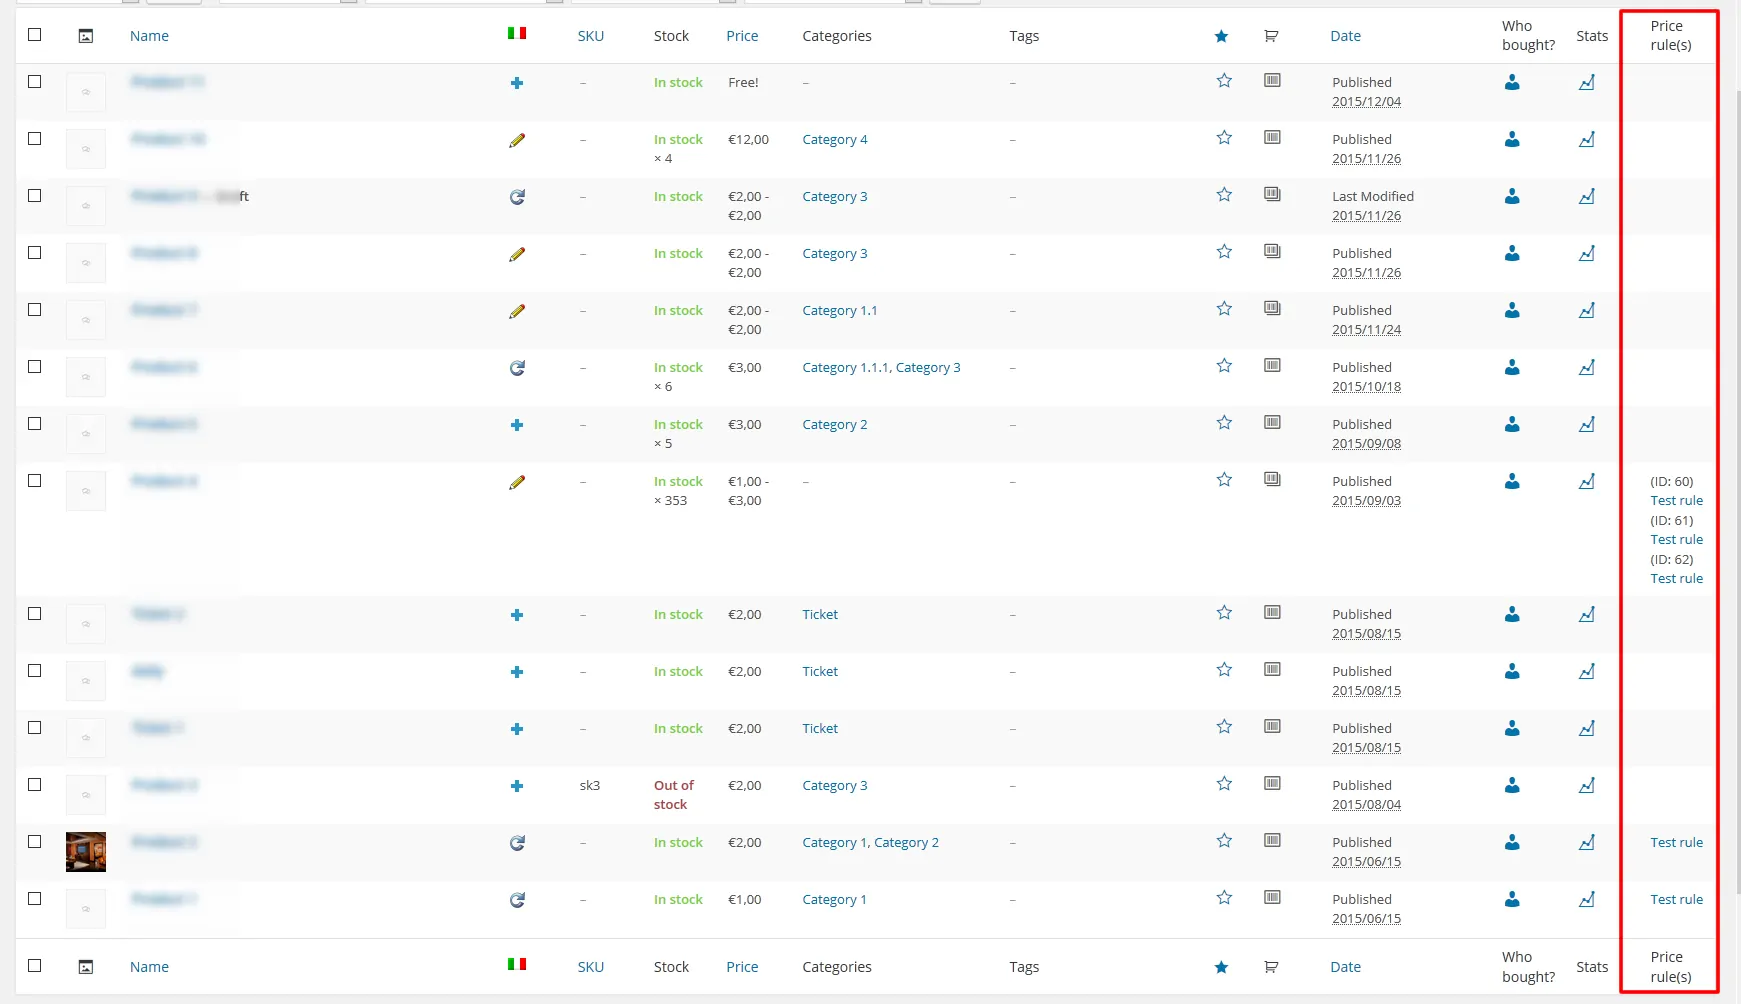This screenshot has width=1741, height=1004.
Task: Sort products by the Date column
Action: (1345, 35)
